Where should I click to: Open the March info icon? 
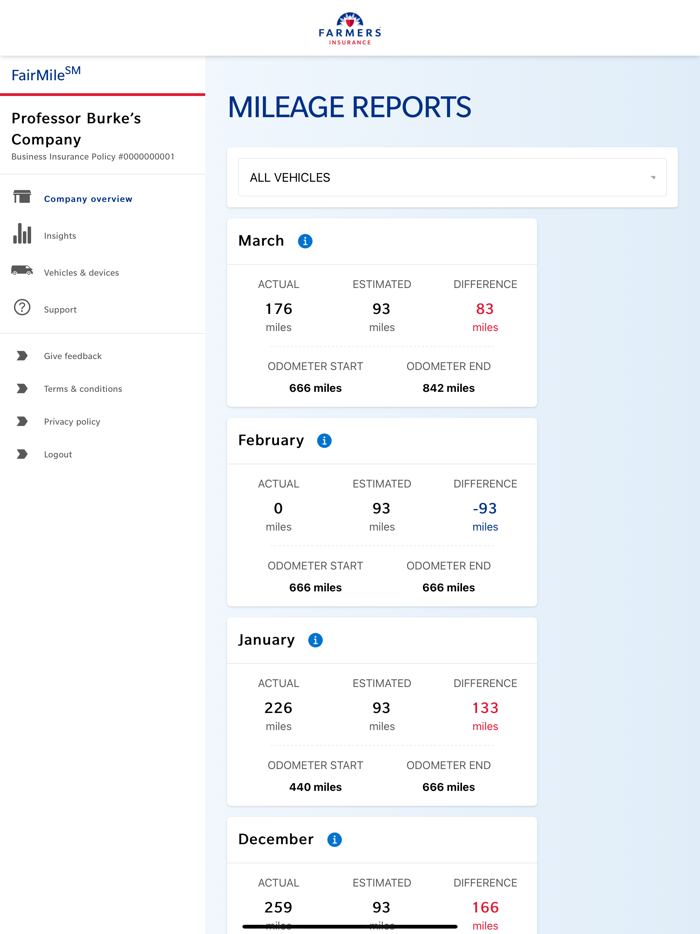tap(305, 241)
